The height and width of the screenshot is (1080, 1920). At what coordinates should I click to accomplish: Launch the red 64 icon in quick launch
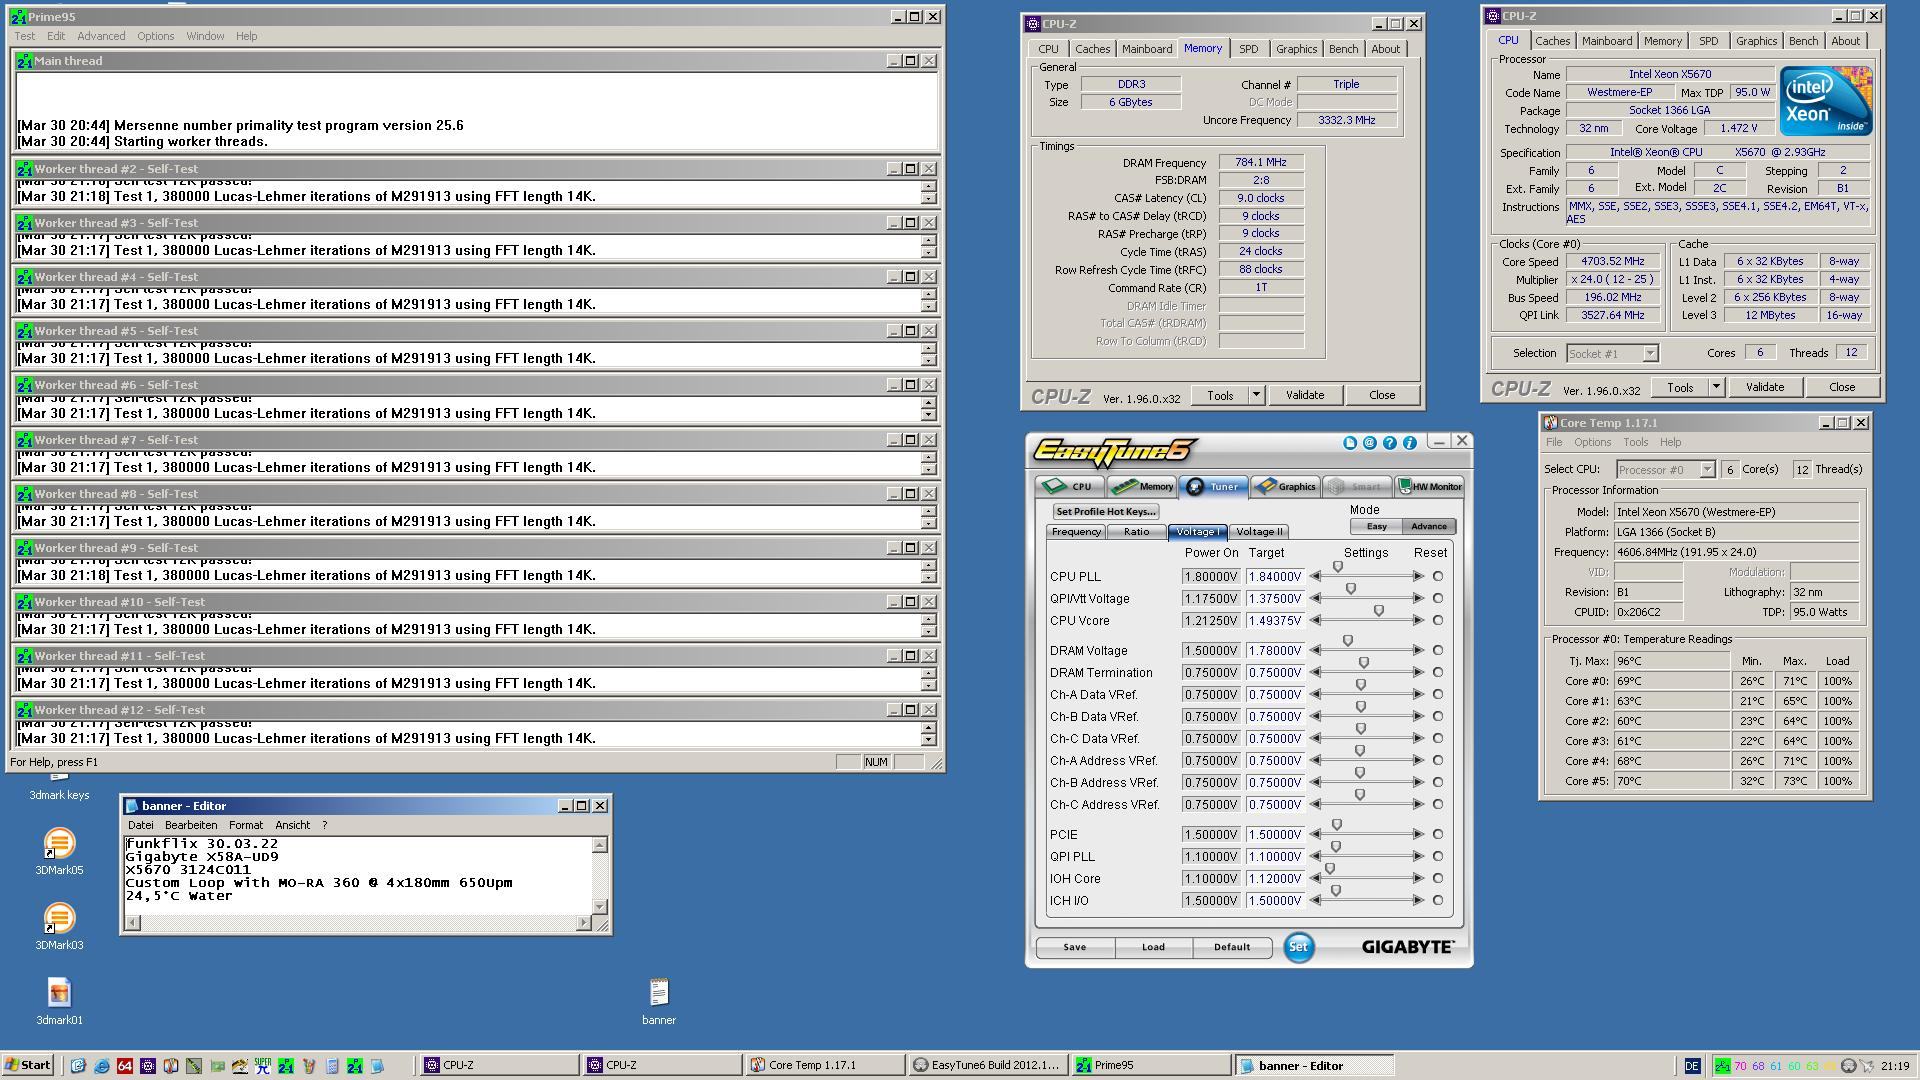click(125, 1066)
